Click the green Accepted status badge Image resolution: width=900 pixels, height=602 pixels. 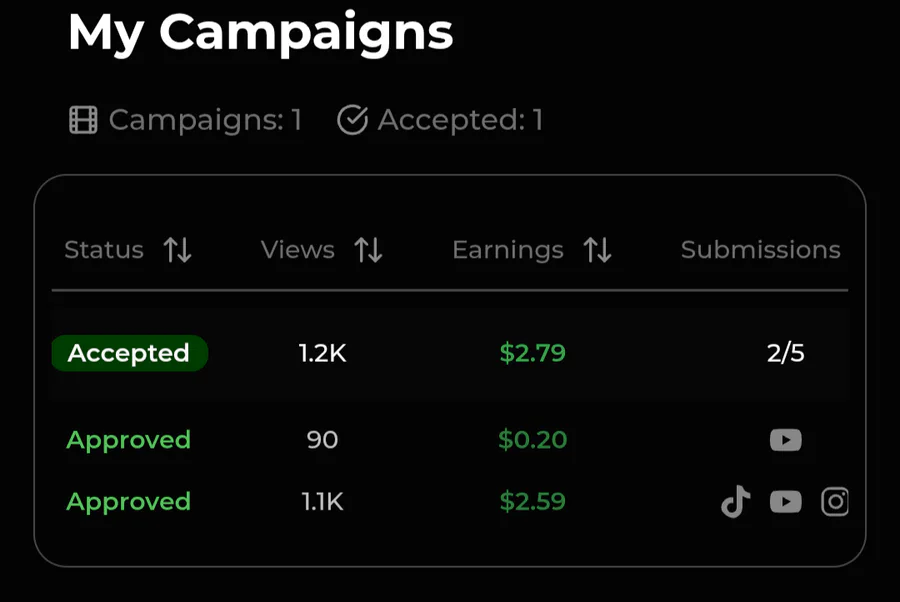point(129,353)
